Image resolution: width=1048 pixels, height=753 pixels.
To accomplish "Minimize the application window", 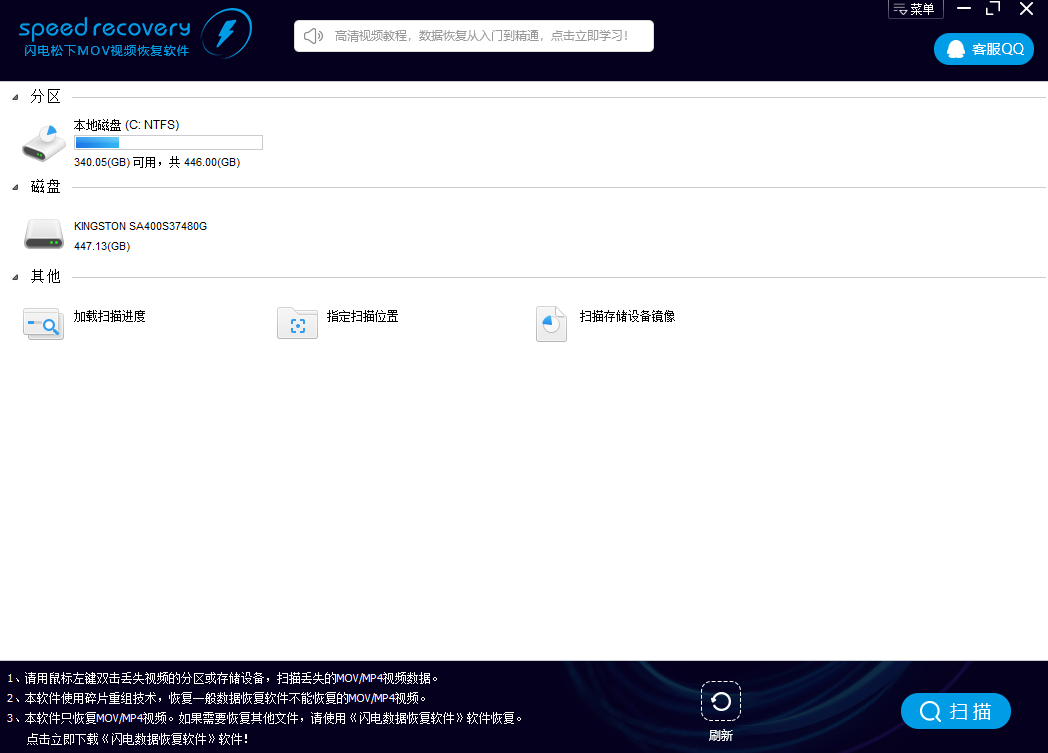I will tap(964, 9).
